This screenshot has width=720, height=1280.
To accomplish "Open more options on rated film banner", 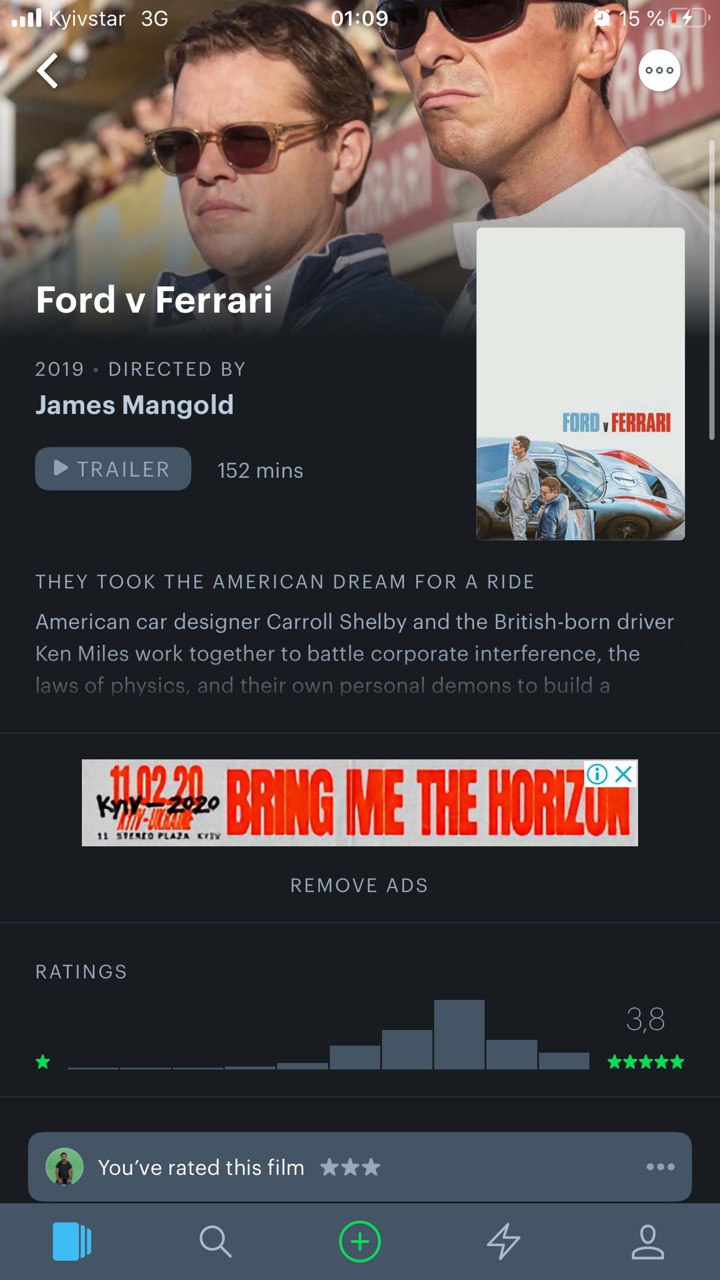I will (660, 1167).
